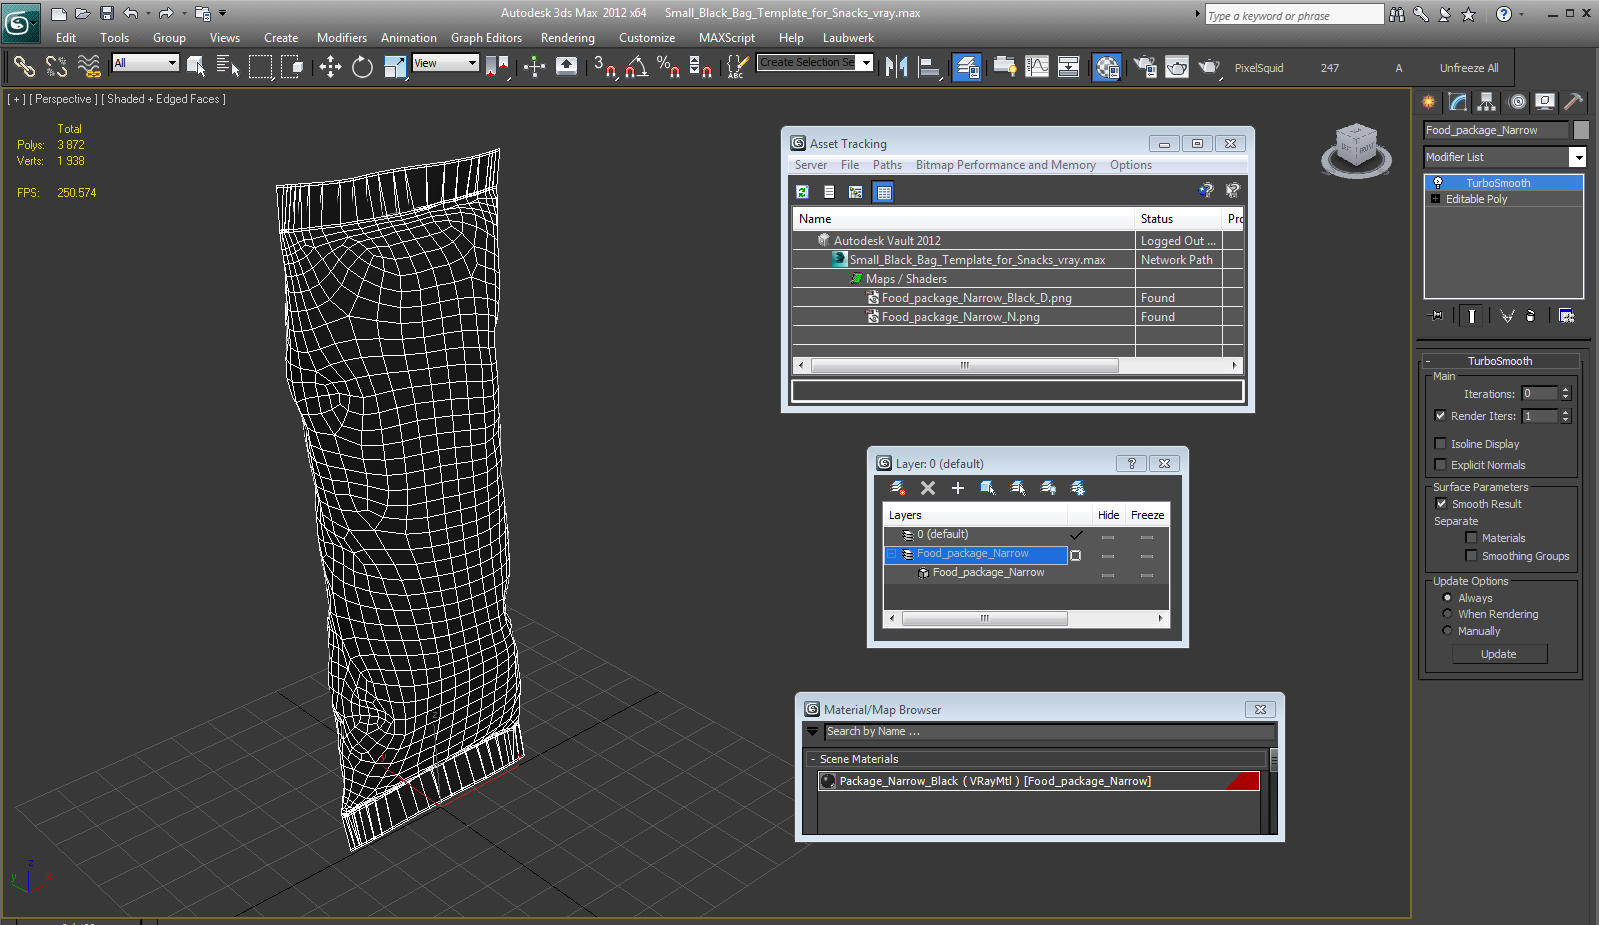Image resolution: width=1599 pixels, height=925 pixels.
Task: Activate the Select and Scale tool
Action: coord(395,67)
